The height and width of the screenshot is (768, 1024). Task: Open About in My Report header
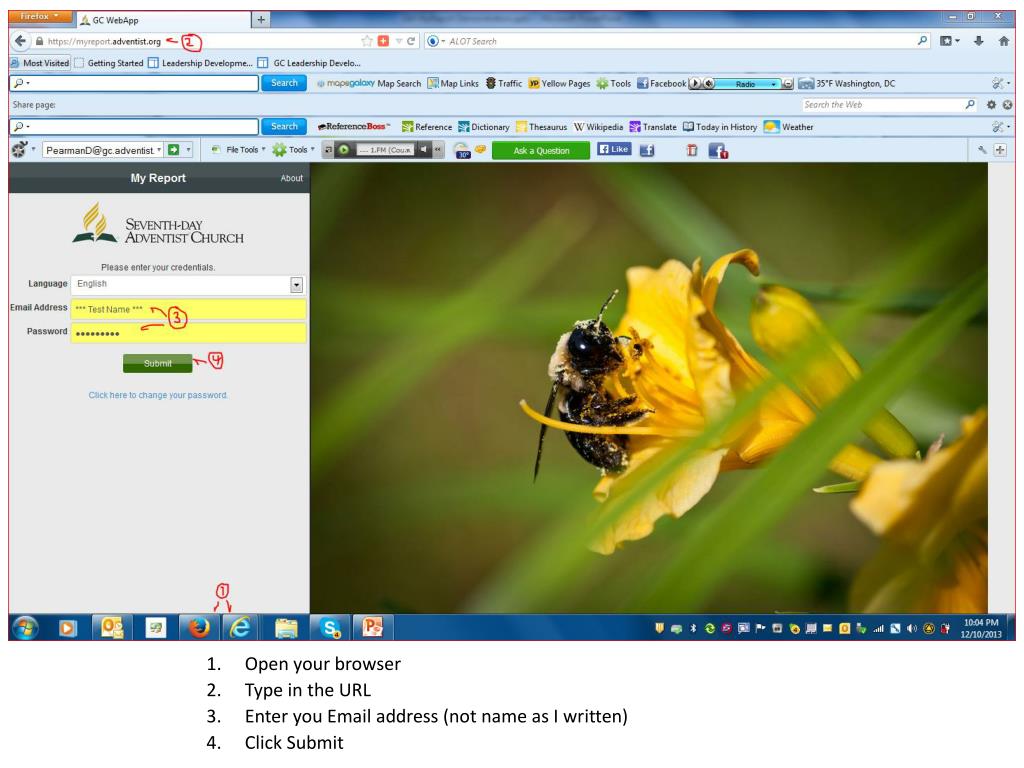[x=291, y=178]
